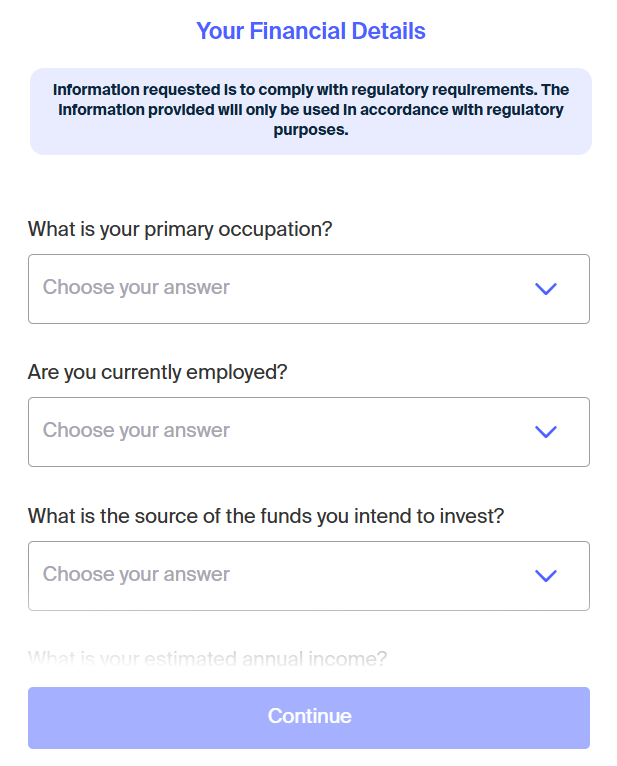Click the chevron beside source of funds
This screenshot has height=766, width=617.
click(545, 576)
